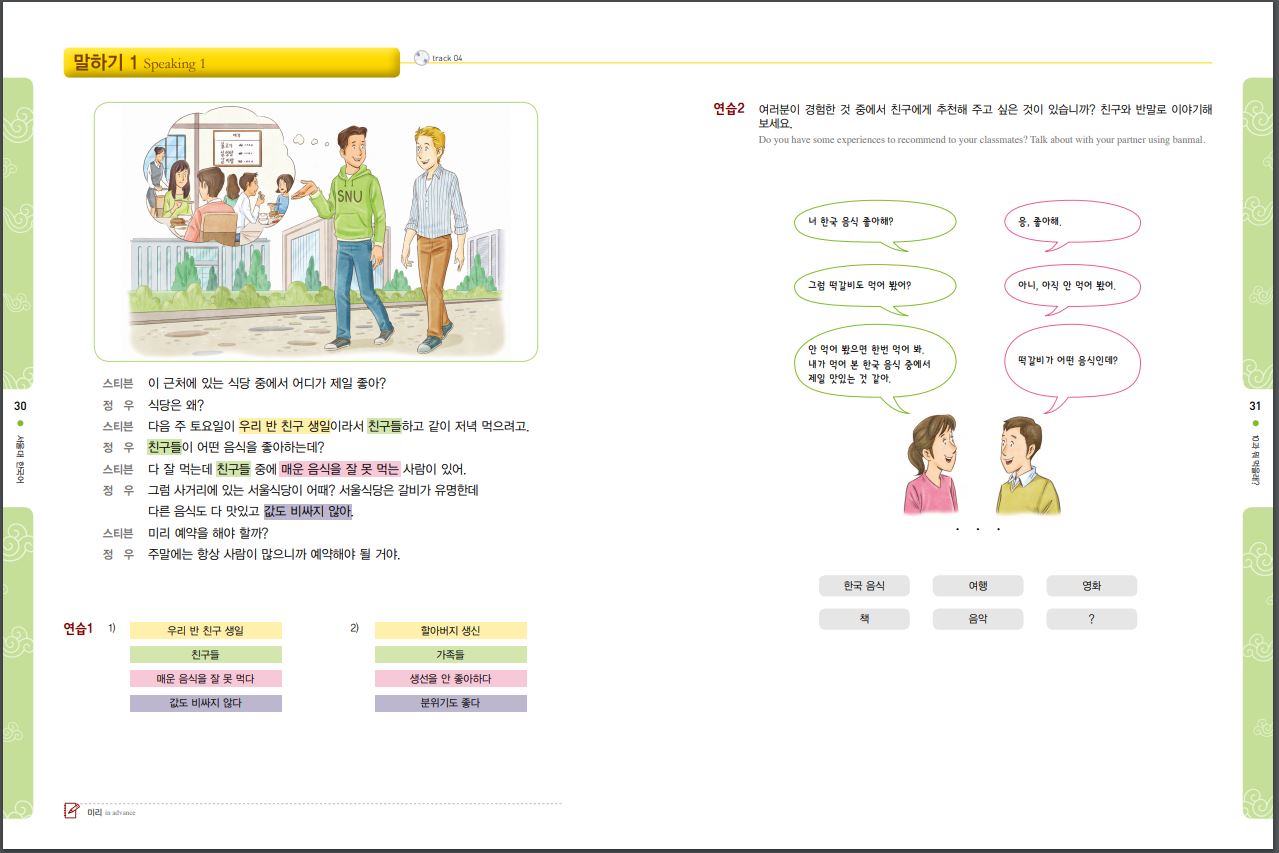Pick the 음악 topic button
The image size is (1279, 853).
[977, 619]
